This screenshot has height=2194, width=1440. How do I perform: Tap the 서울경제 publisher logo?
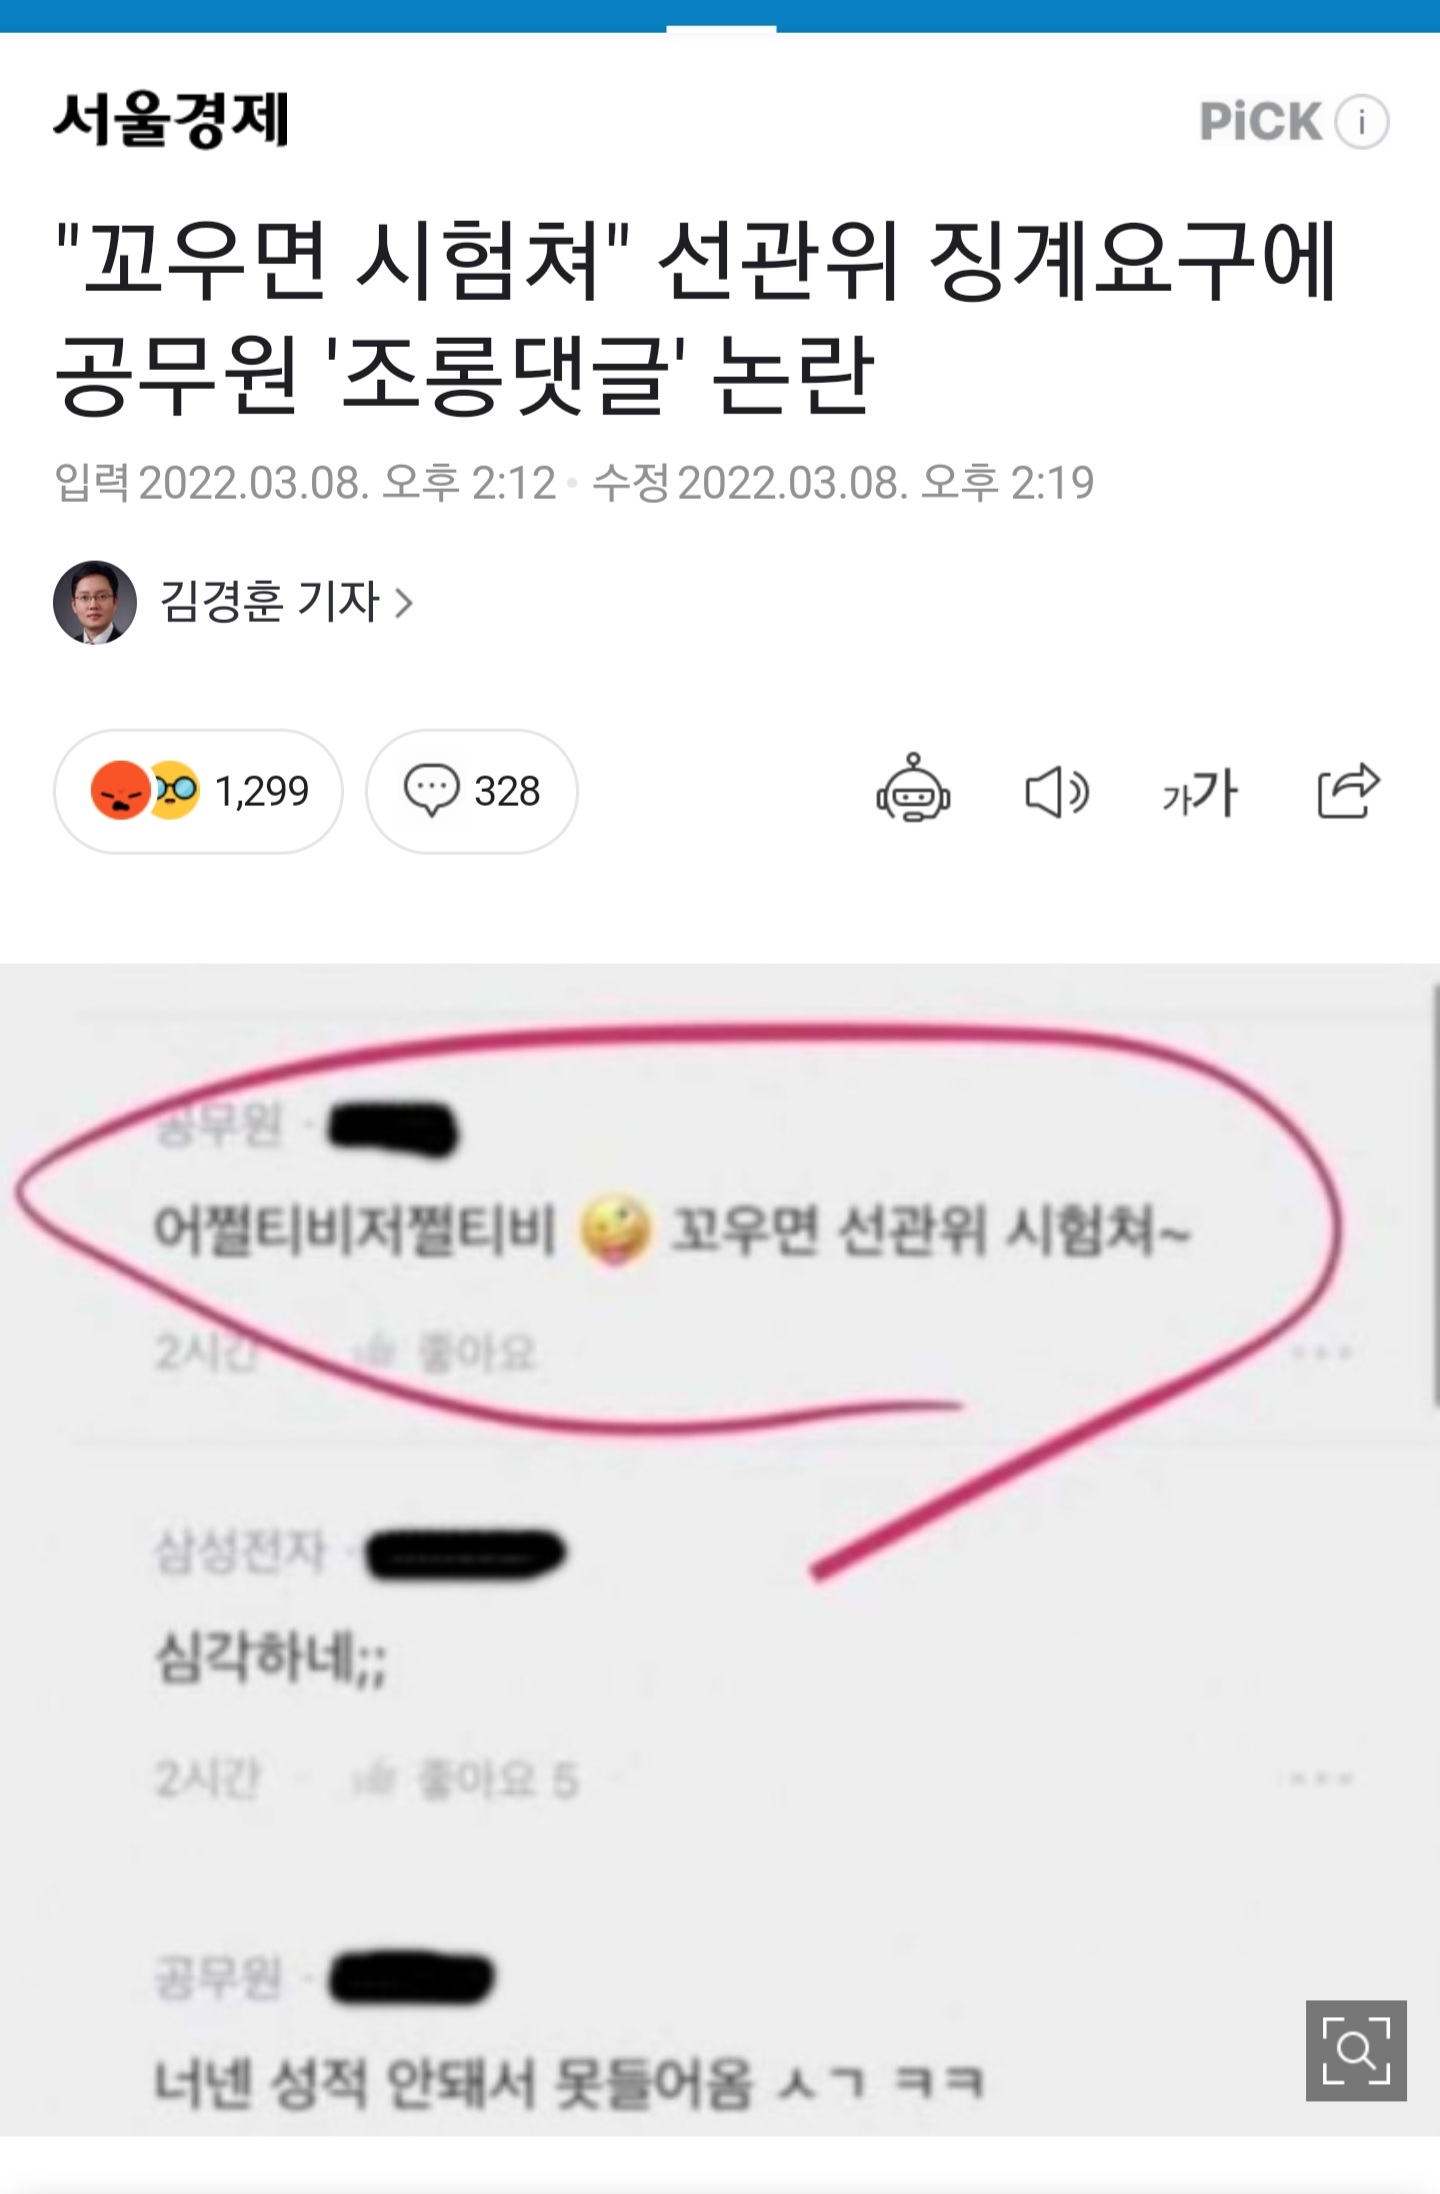pos(171,120)
